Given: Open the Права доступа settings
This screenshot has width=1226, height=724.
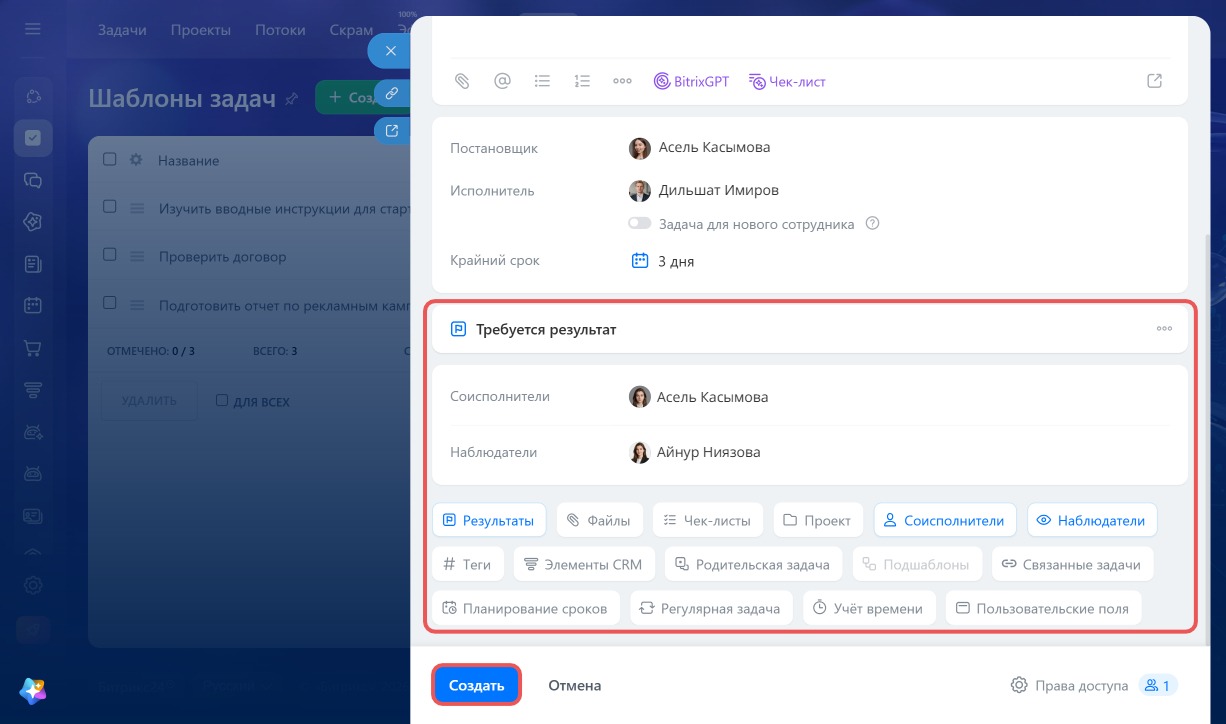Looking at the screenshot, I should pos(1069,685).
